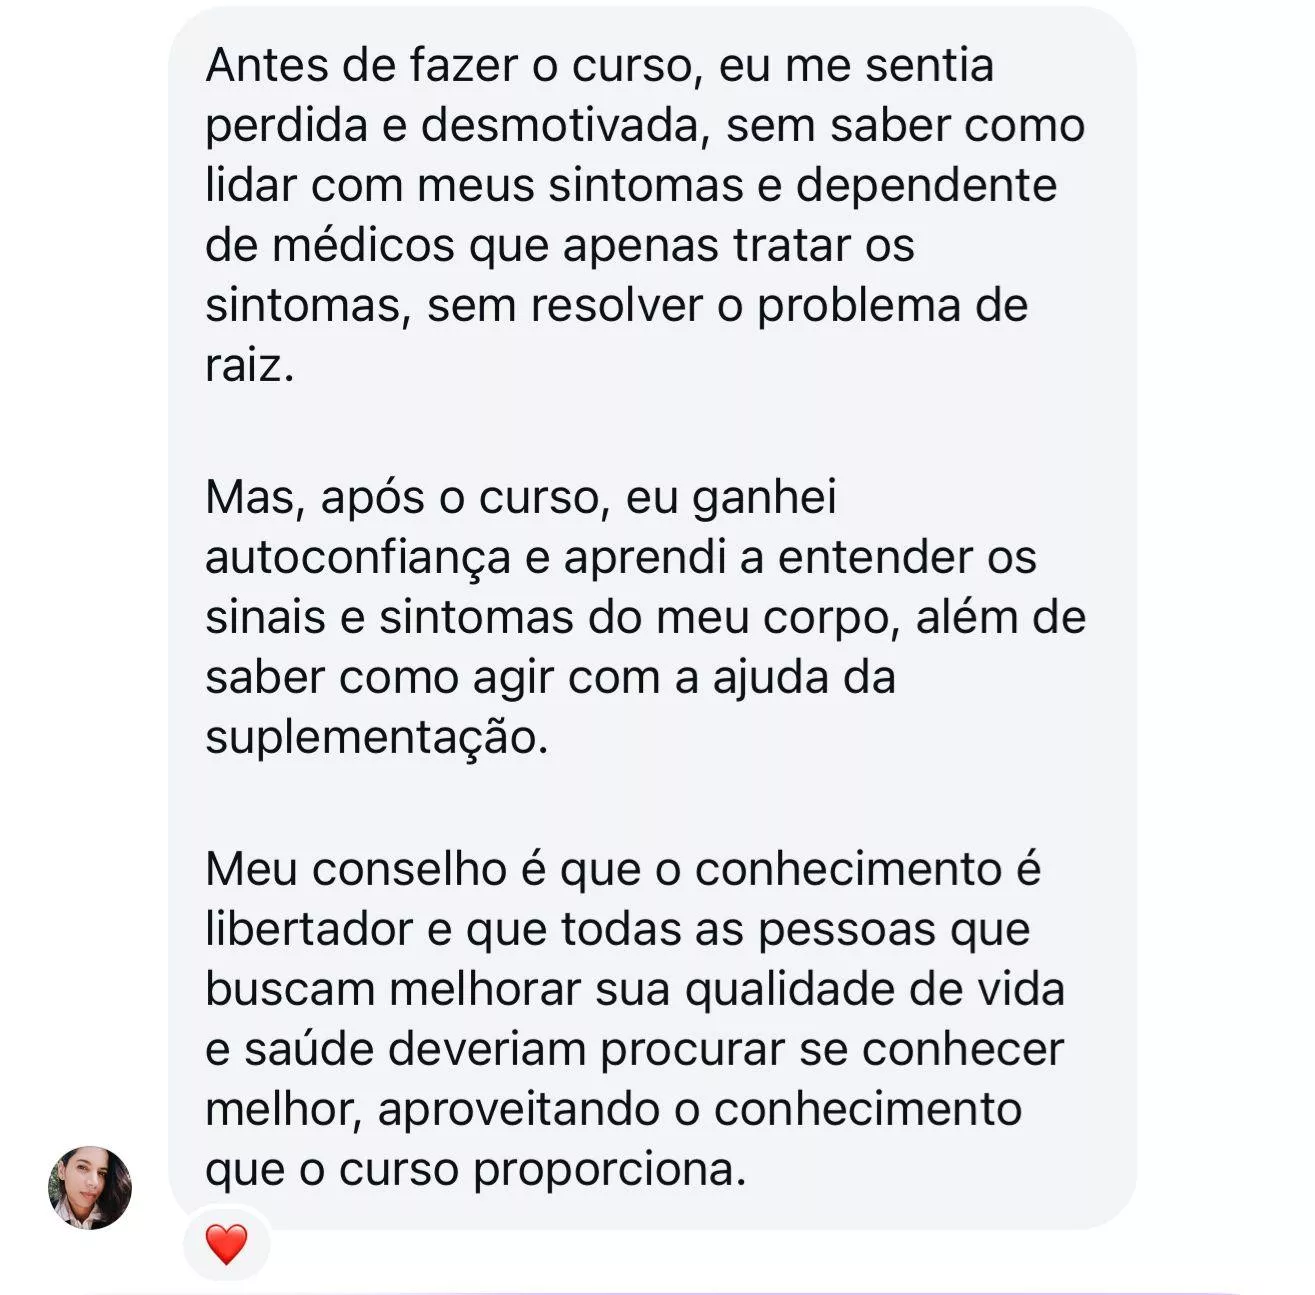1315x1295 pixels.
Task: Select the paragraph starting with 'Mas, após o curso'
Action: [x=645, y=617]
